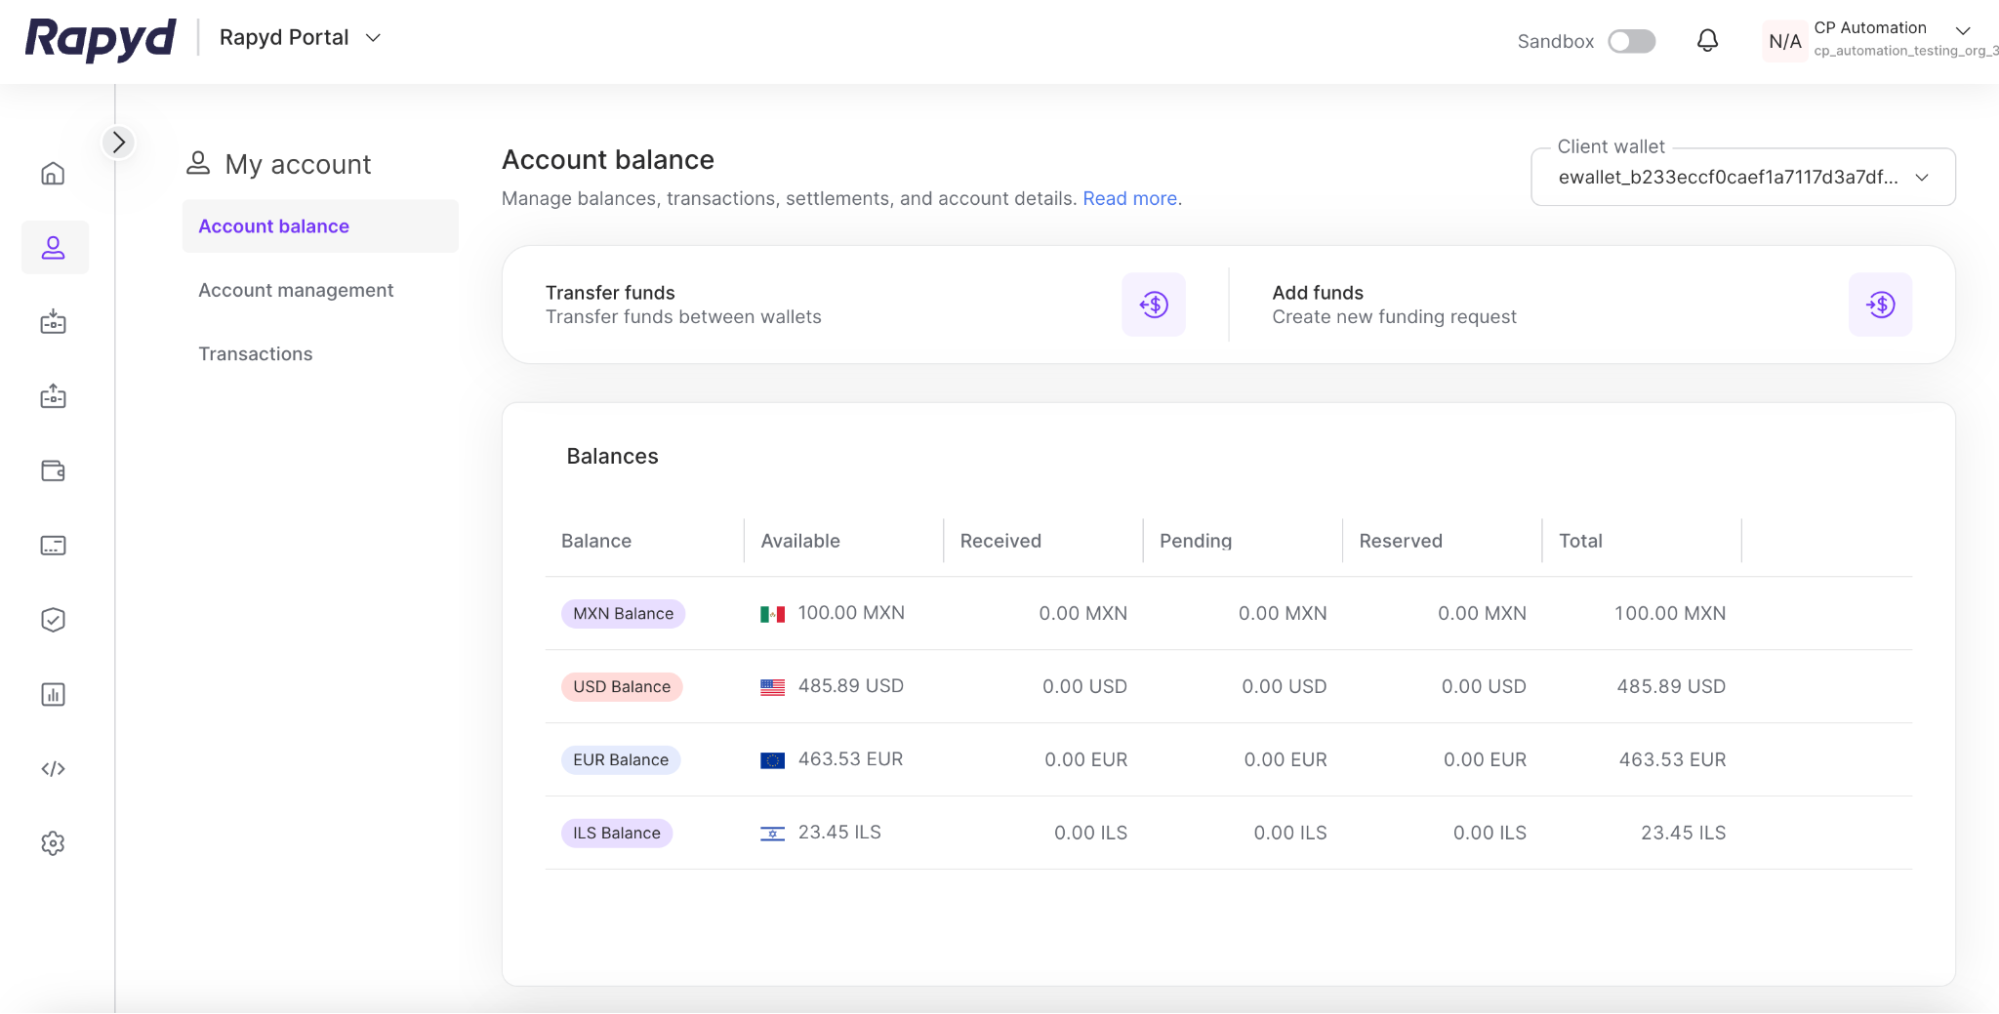The height and width of the screenshot is (1014, 1999).
Task: Click the Balances section heading
Action: click(x=612, y=456)
